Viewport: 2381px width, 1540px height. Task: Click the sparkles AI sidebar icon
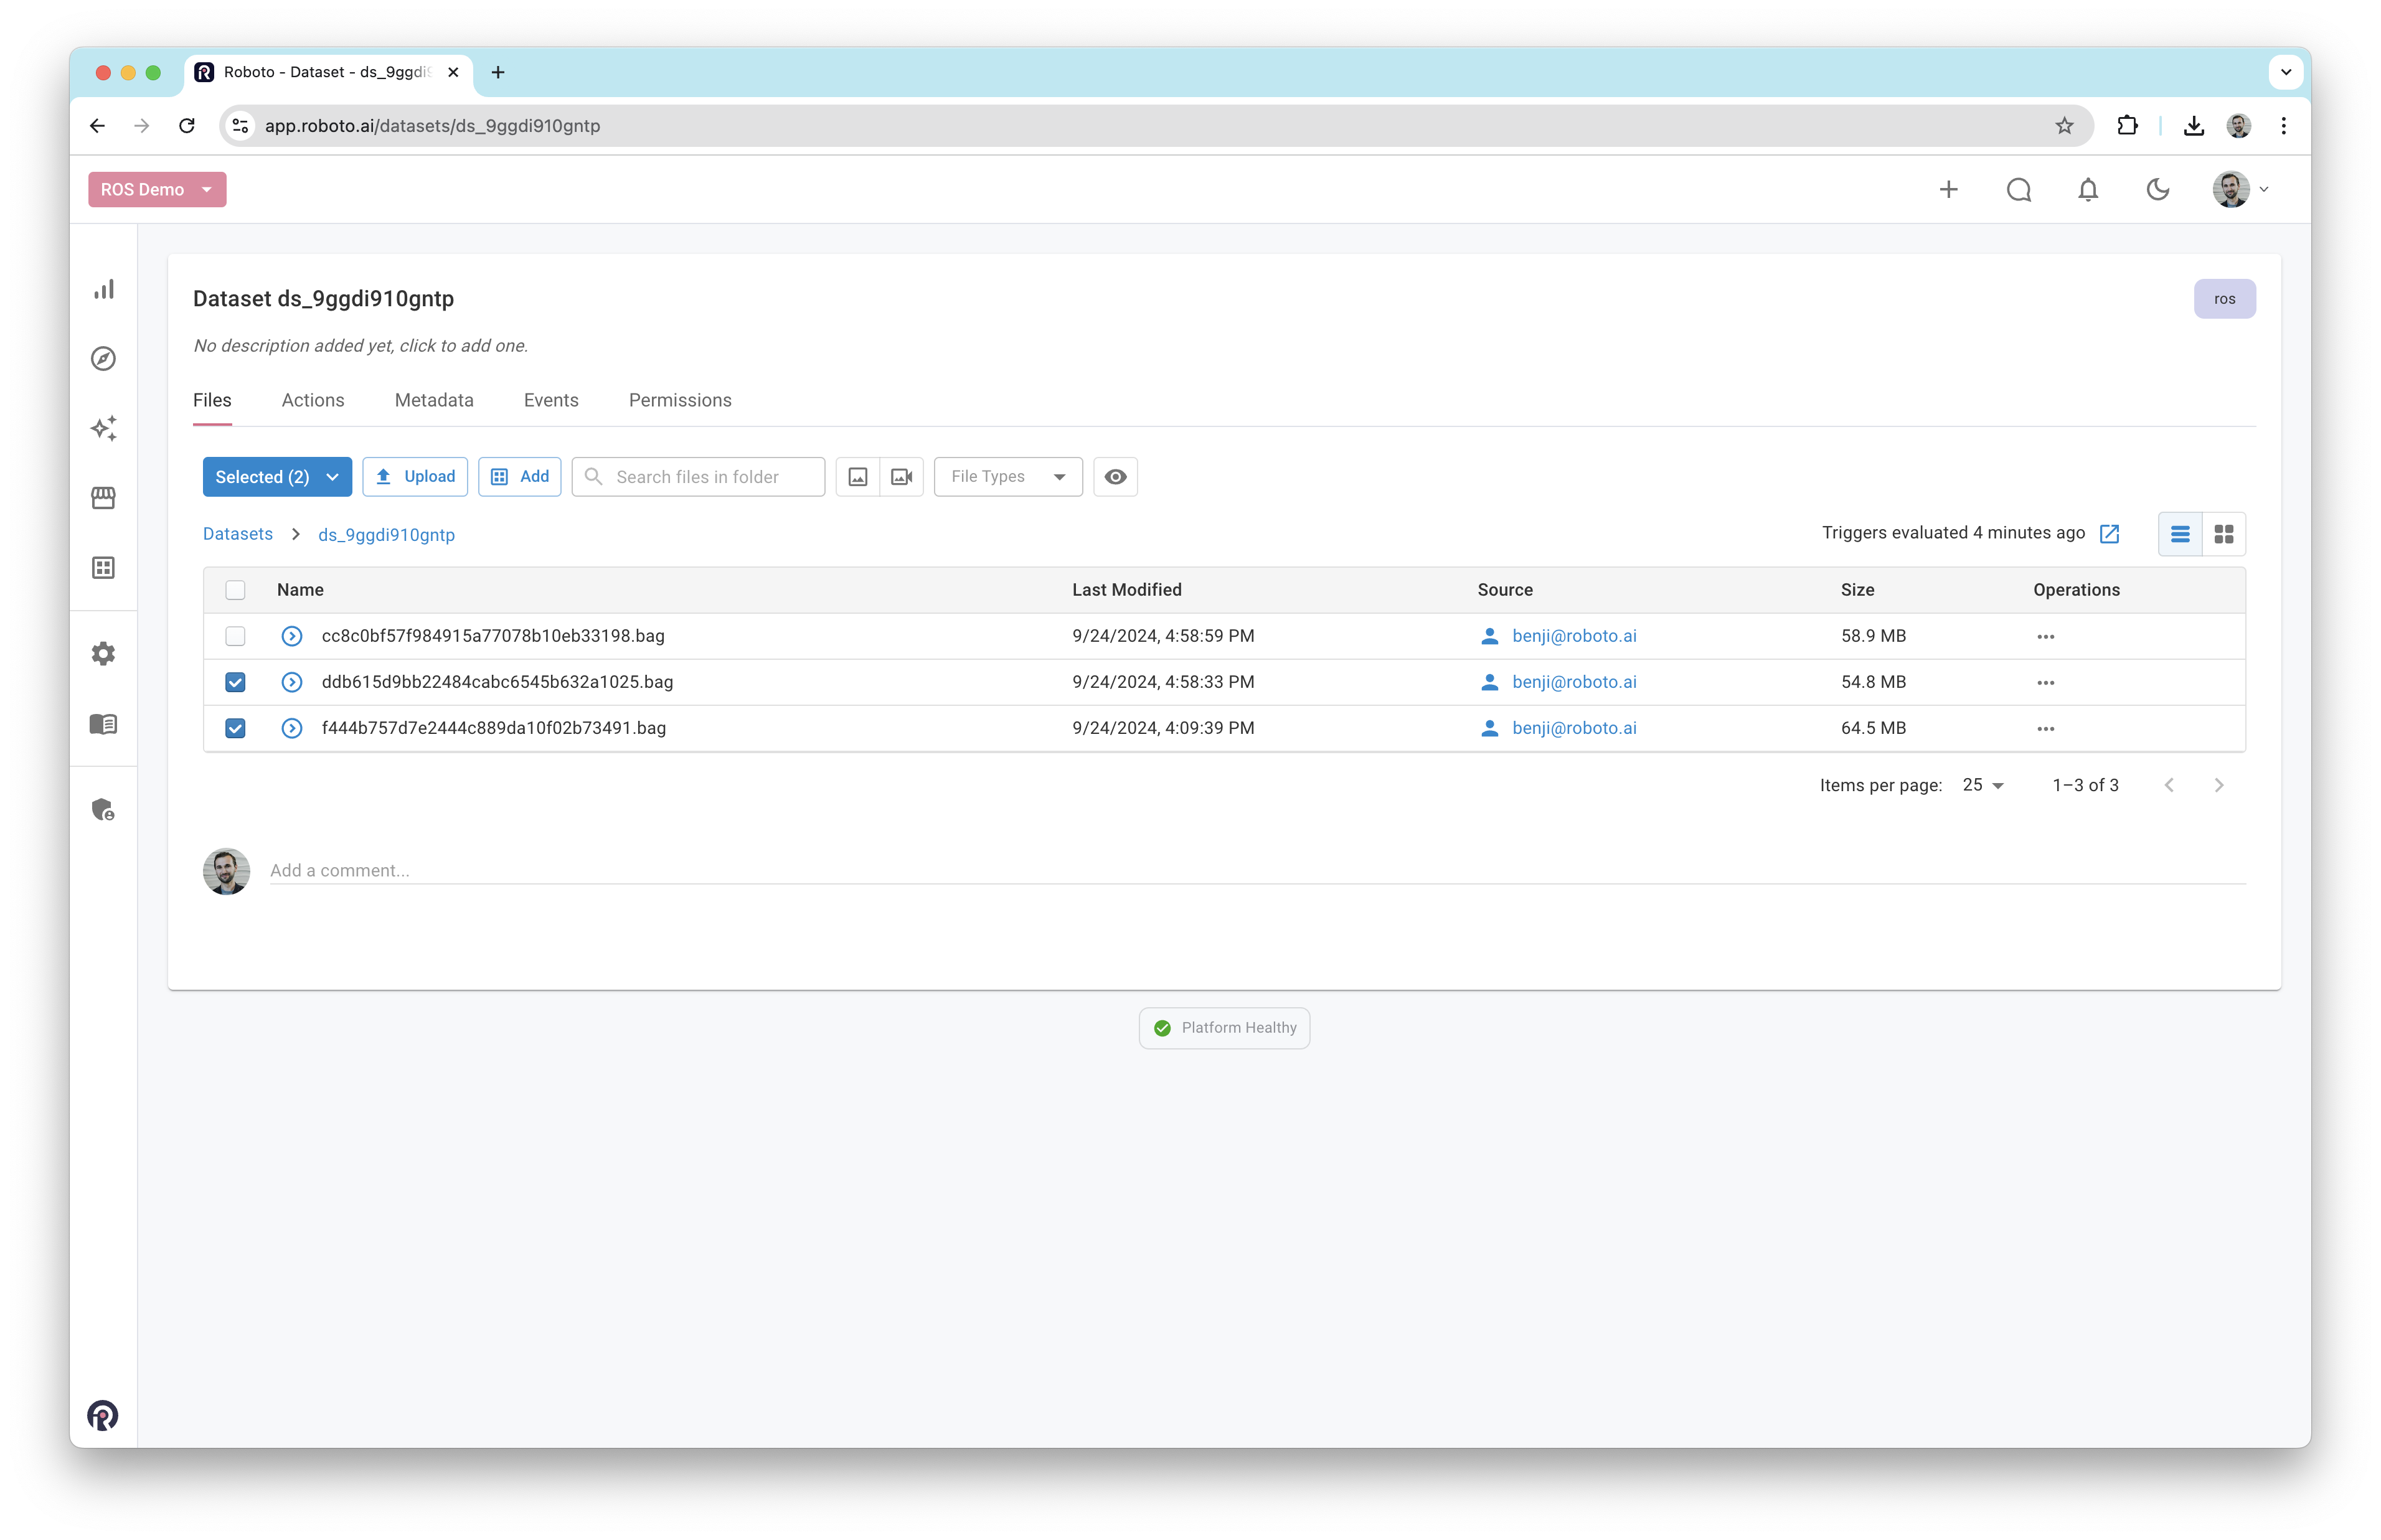coord(104,428)
